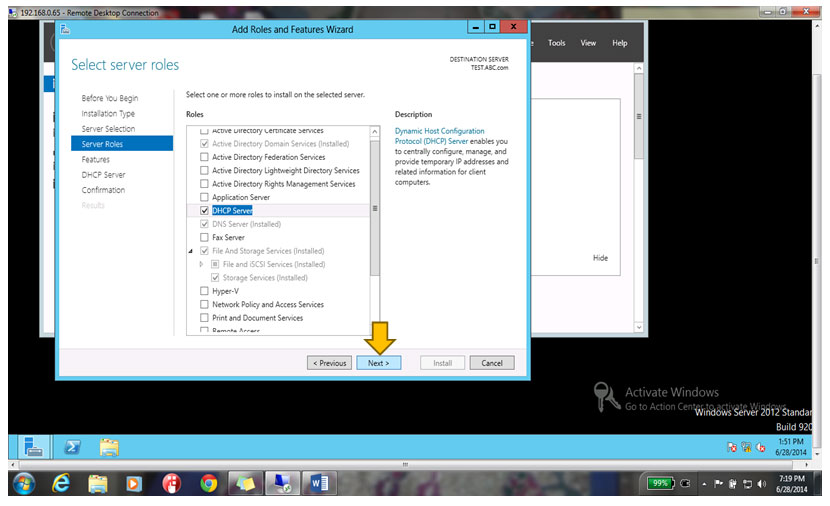Go to the Server Selection step
This screenshot has width=830, height=506.
point(108,129)
